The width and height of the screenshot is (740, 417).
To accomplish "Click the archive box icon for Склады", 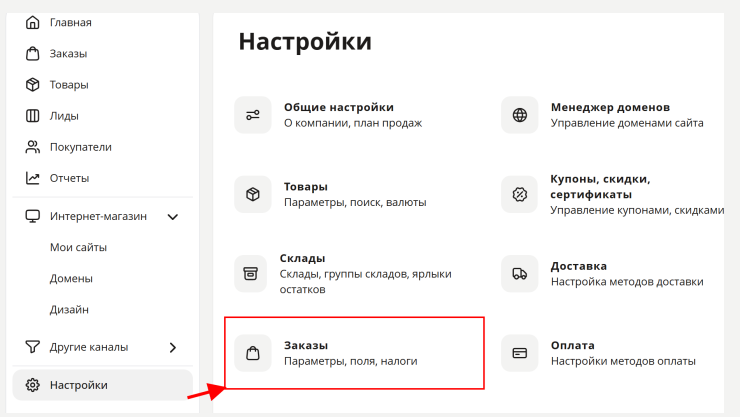I will click(251, 274).
